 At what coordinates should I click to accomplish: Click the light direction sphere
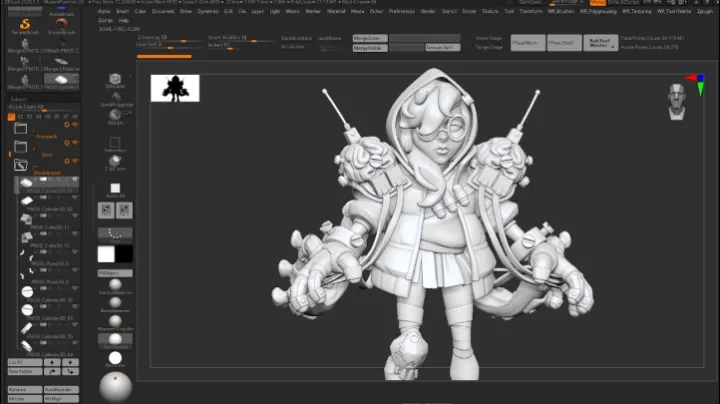click(x=116, y=387)
